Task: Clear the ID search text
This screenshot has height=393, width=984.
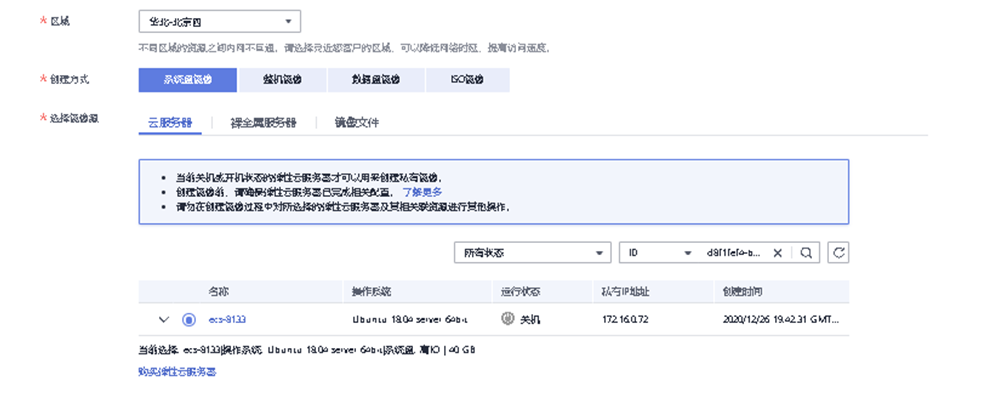Action: click(778, 252)
